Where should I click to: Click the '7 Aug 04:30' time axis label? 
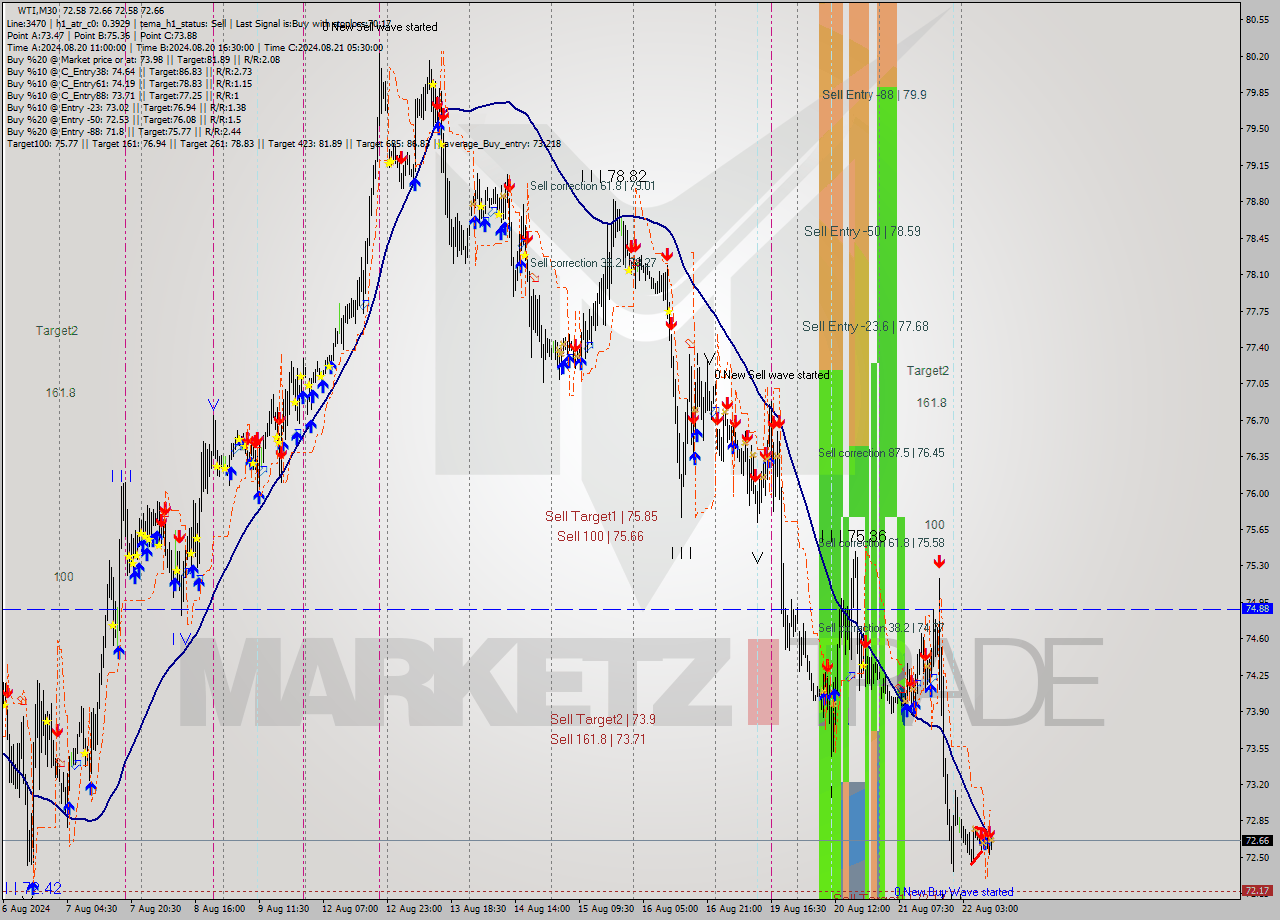92,909
